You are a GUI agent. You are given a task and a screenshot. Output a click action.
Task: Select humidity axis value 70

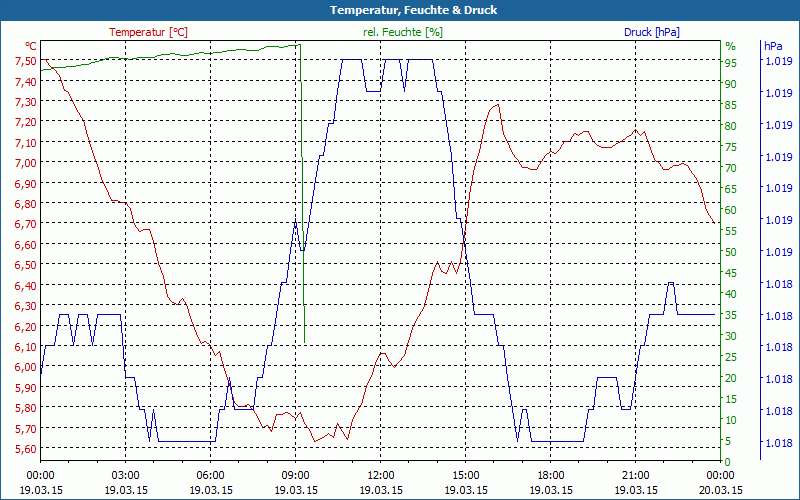click(x=731, y=168)
